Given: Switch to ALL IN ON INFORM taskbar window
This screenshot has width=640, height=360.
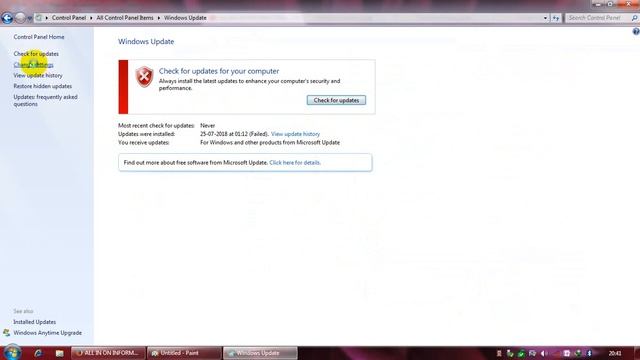Looking at the screenshot, I should pos(108,353).
